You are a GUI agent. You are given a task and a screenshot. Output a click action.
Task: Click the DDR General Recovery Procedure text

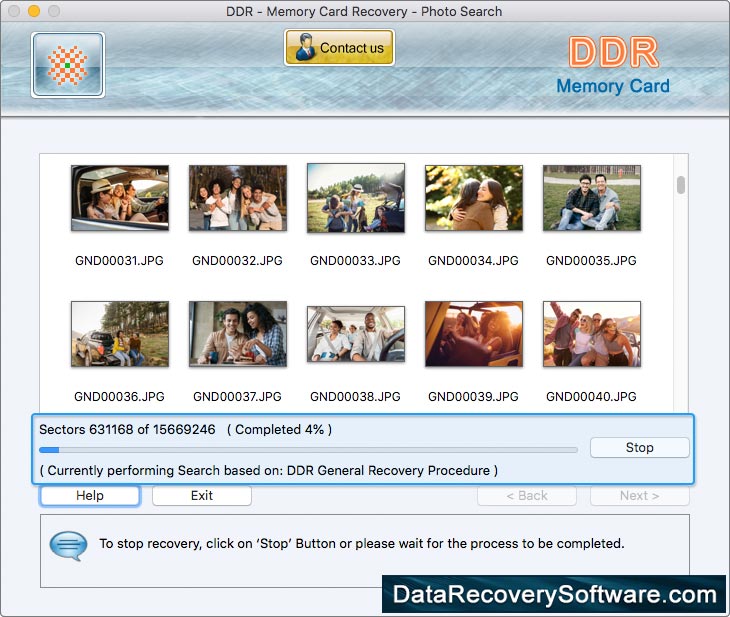pos(388,470)
